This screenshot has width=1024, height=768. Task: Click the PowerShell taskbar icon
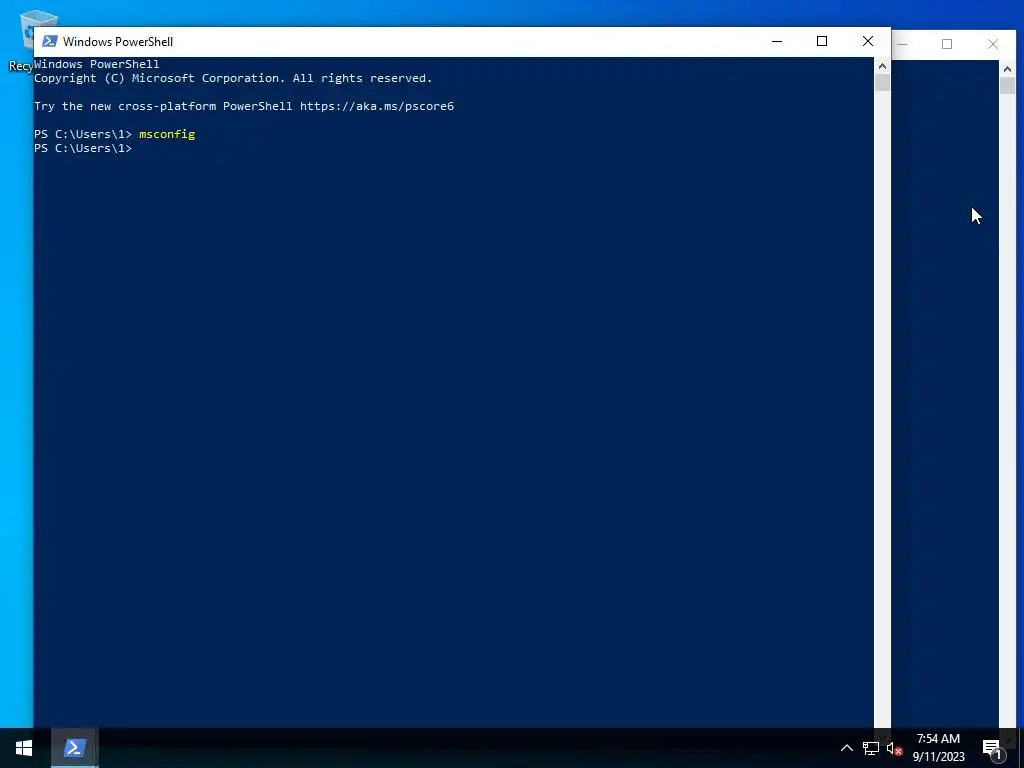point(74,748)
